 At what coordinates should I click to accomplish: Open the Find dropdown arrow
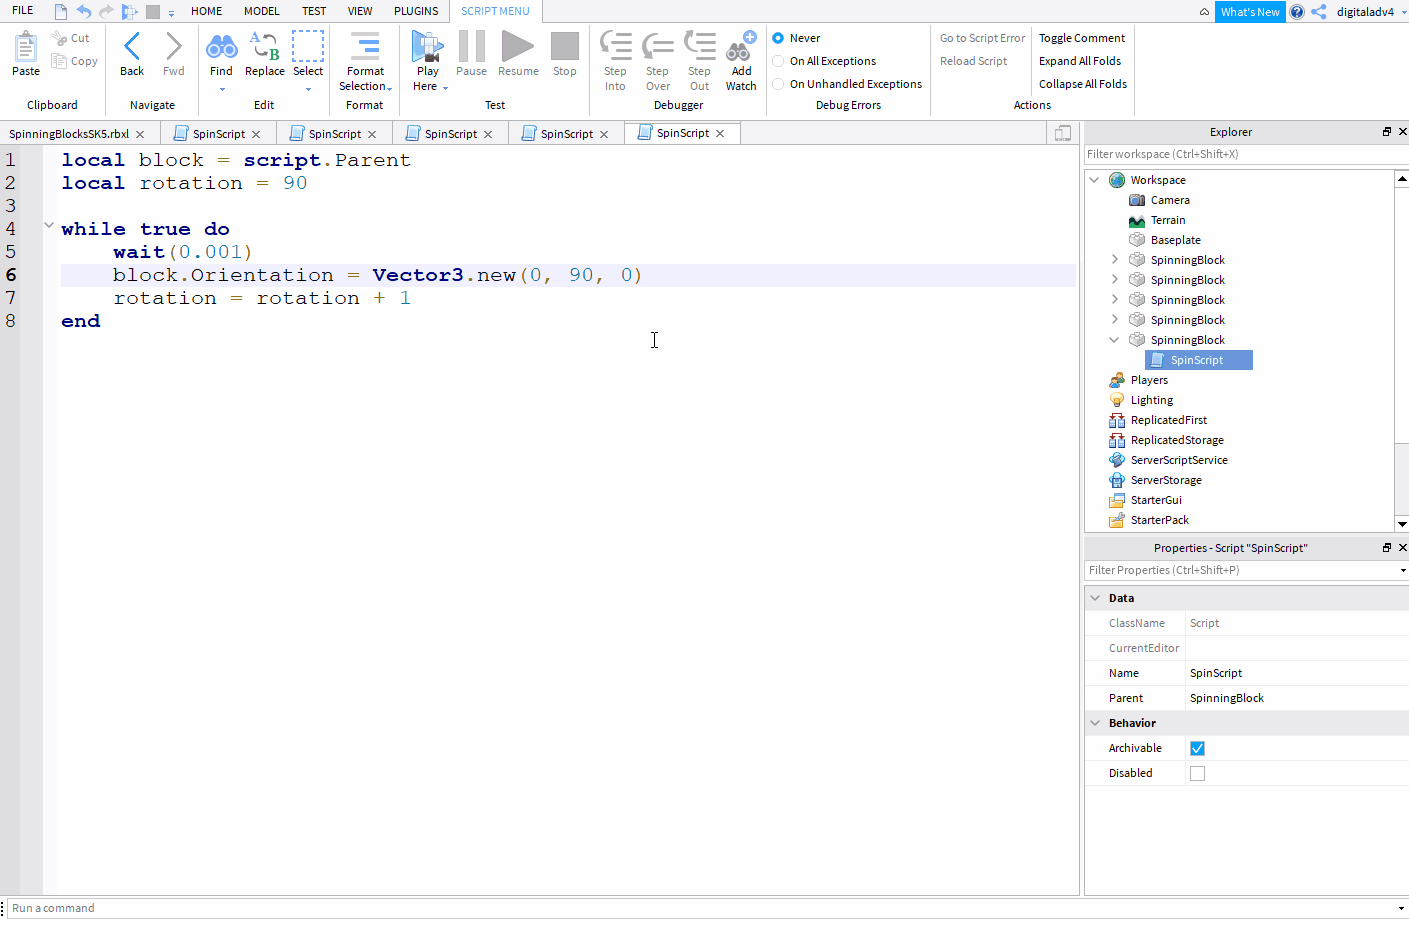[x=222, y=89]
